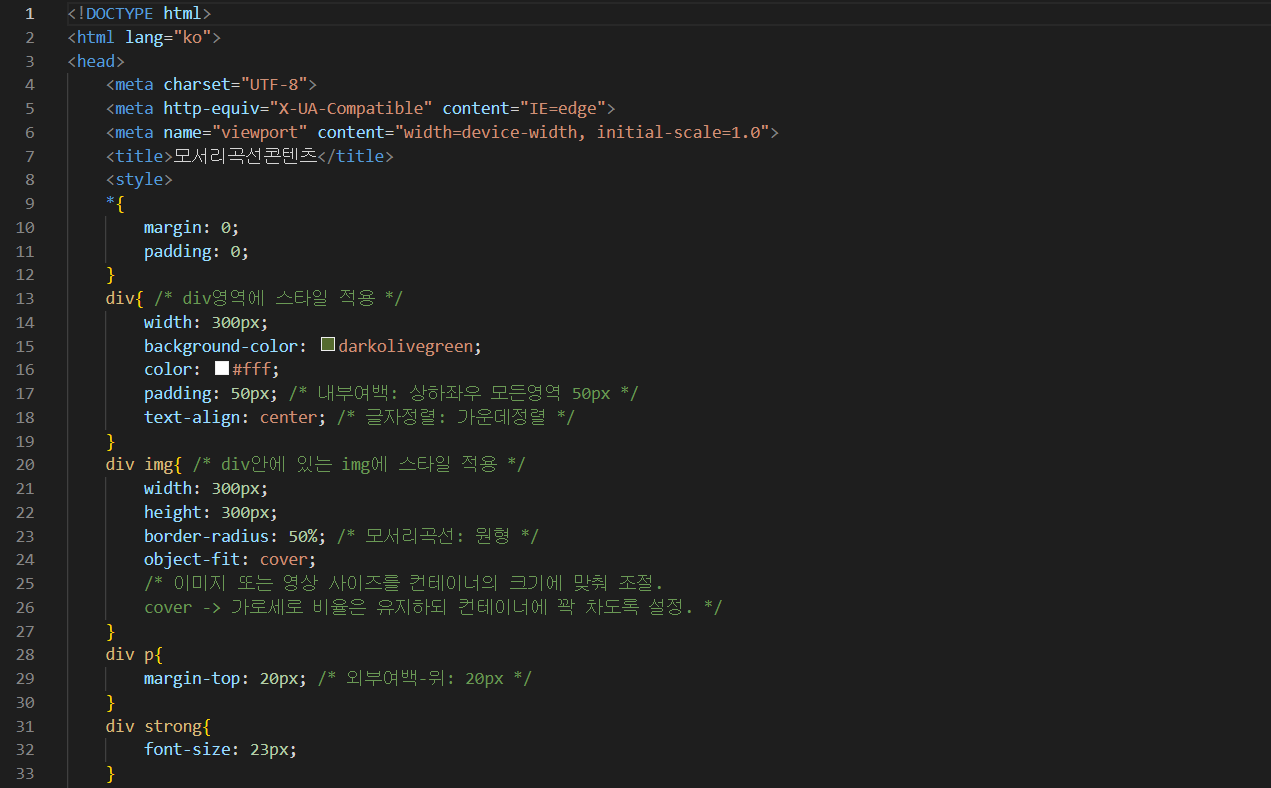Click the comment "div영역에 스타일 적용"
The image size is (1271, 788).
click(x=279, y=298)
